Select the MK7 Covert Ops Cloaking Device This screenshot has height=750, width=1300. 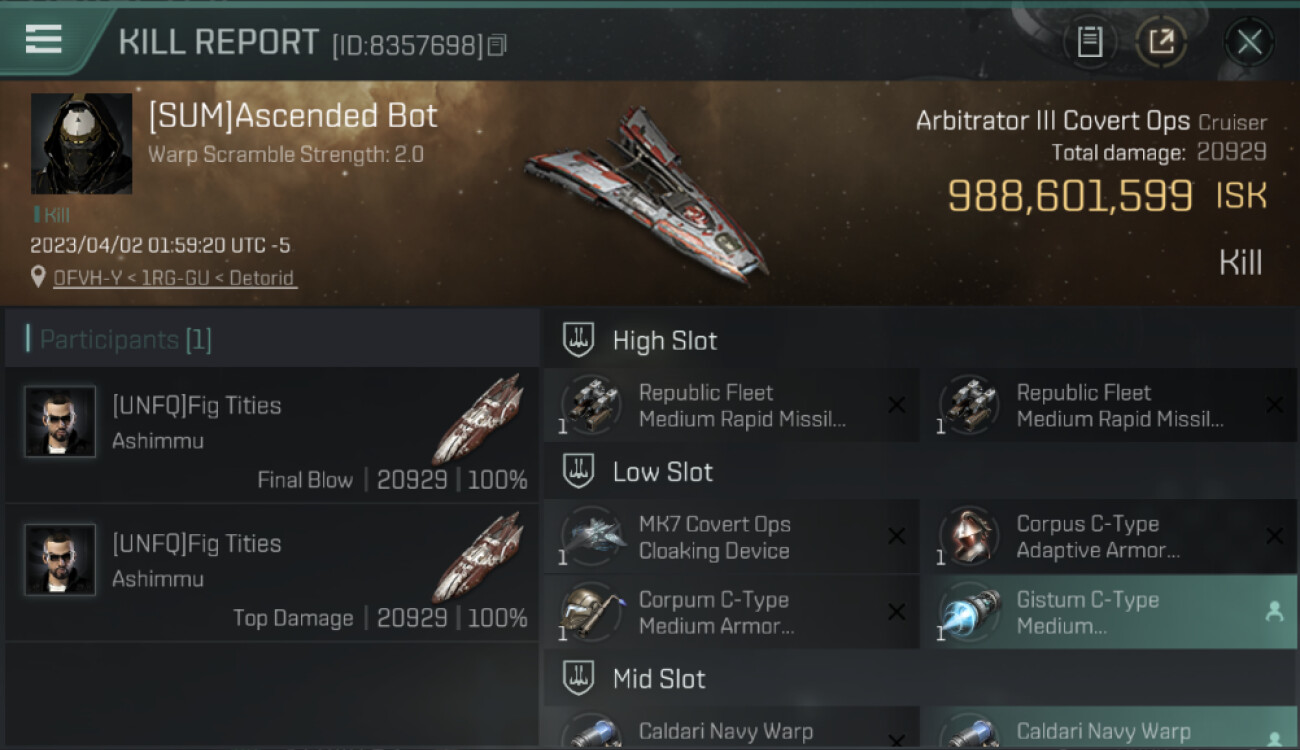point(731,537)
